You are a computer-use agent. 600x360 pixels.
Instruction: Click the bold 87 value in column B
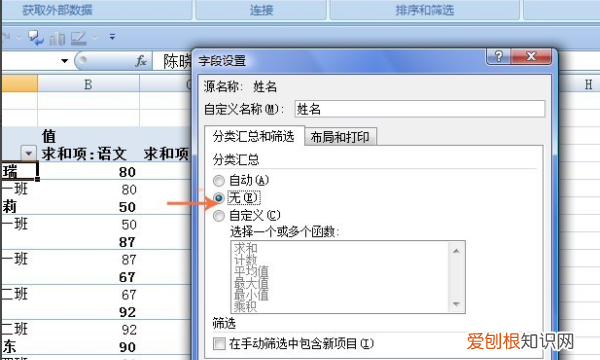(127, 242)
